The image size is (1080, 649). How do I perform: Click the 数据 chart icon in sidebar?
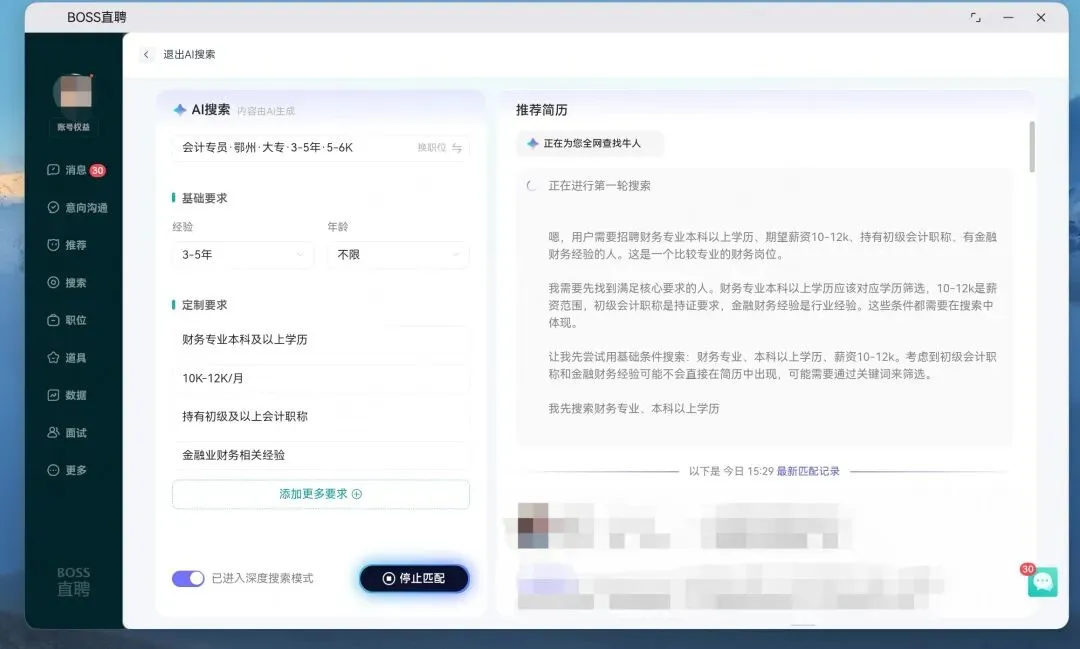pos(53,395)
